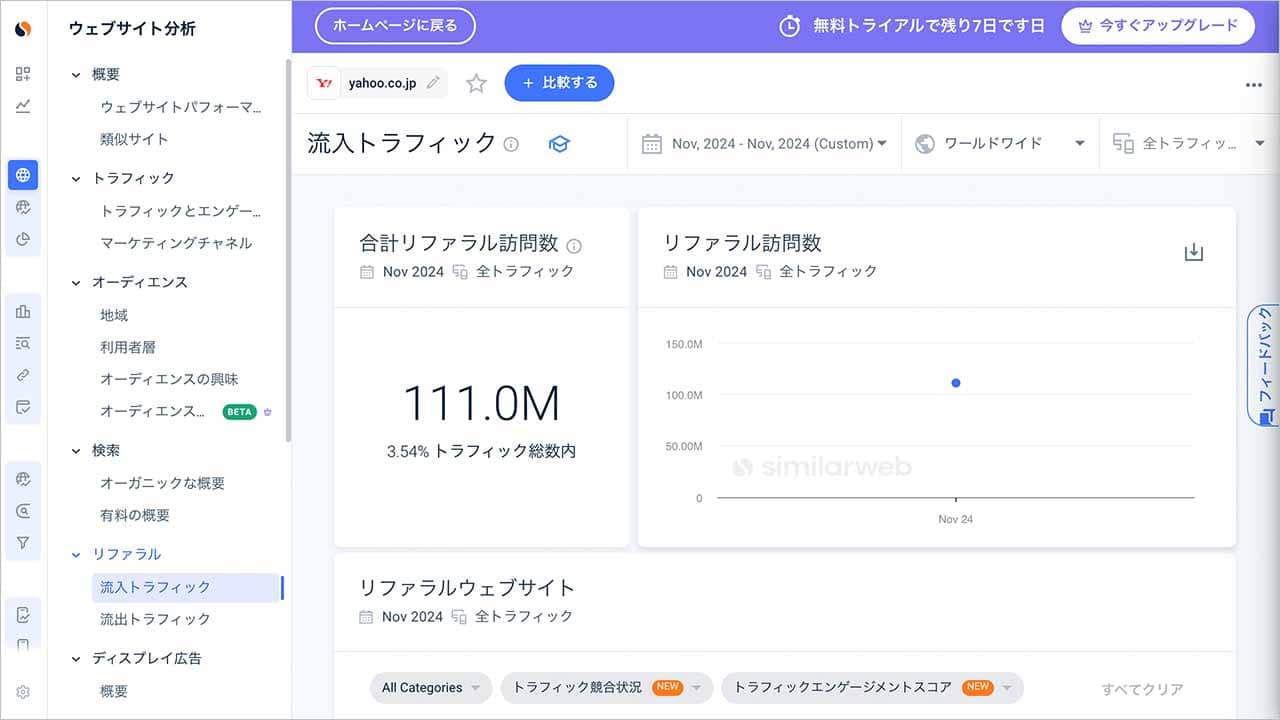Collapse the トラフィック section

(75, 179)
